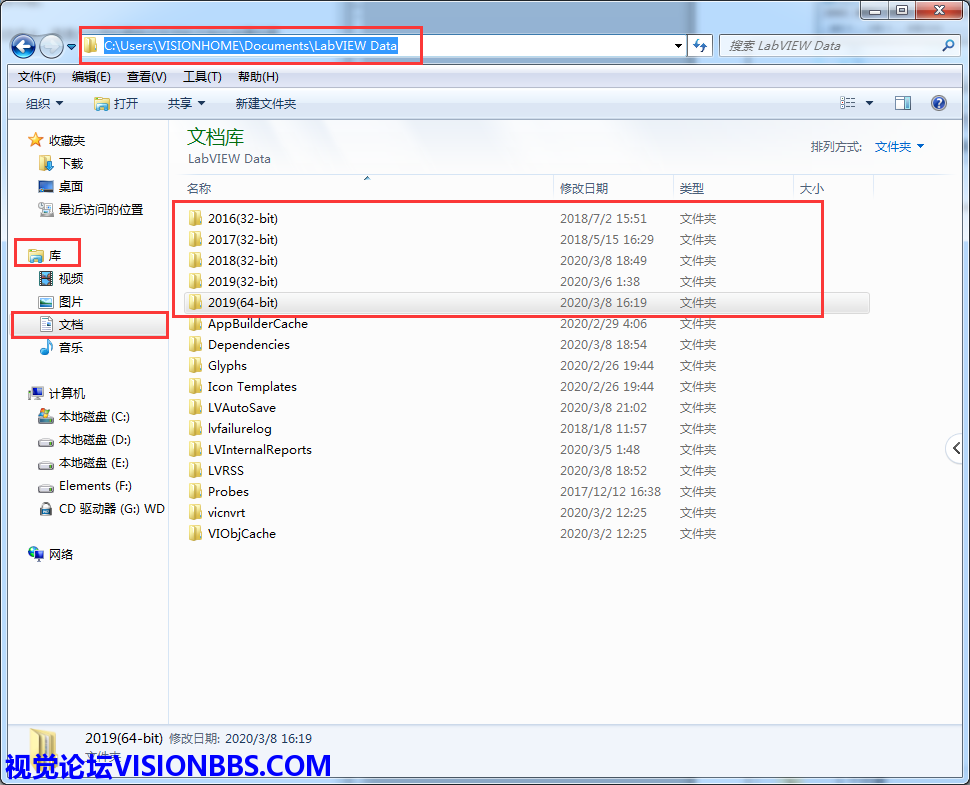
Task: Toggle the preview pane icon
Action: (903, 103)
